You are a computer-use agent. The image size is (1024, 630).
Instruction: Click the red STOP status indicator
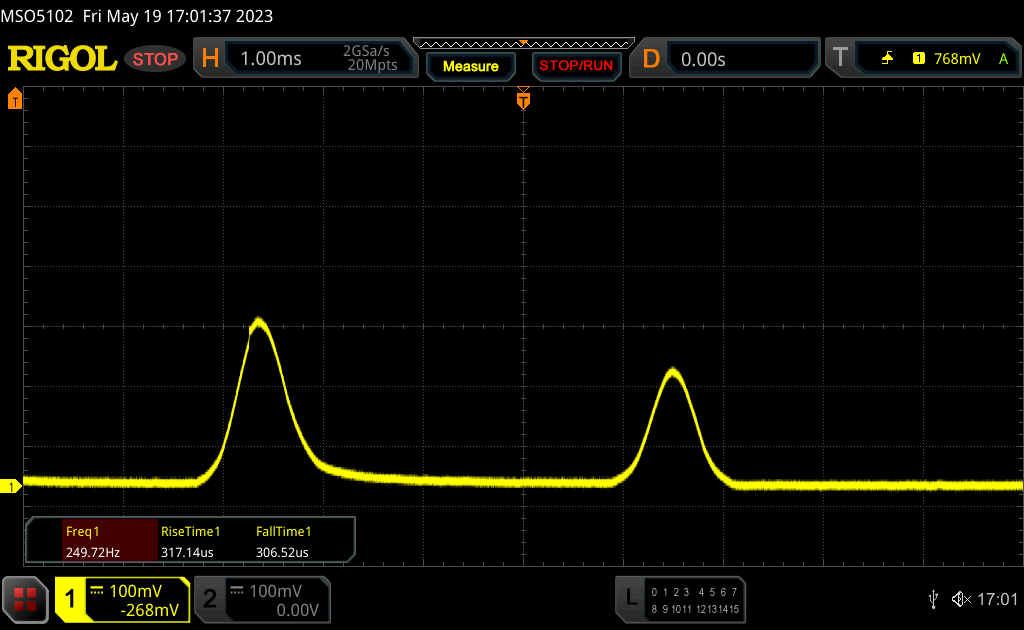pyautogui.click(x=155, y=59)
